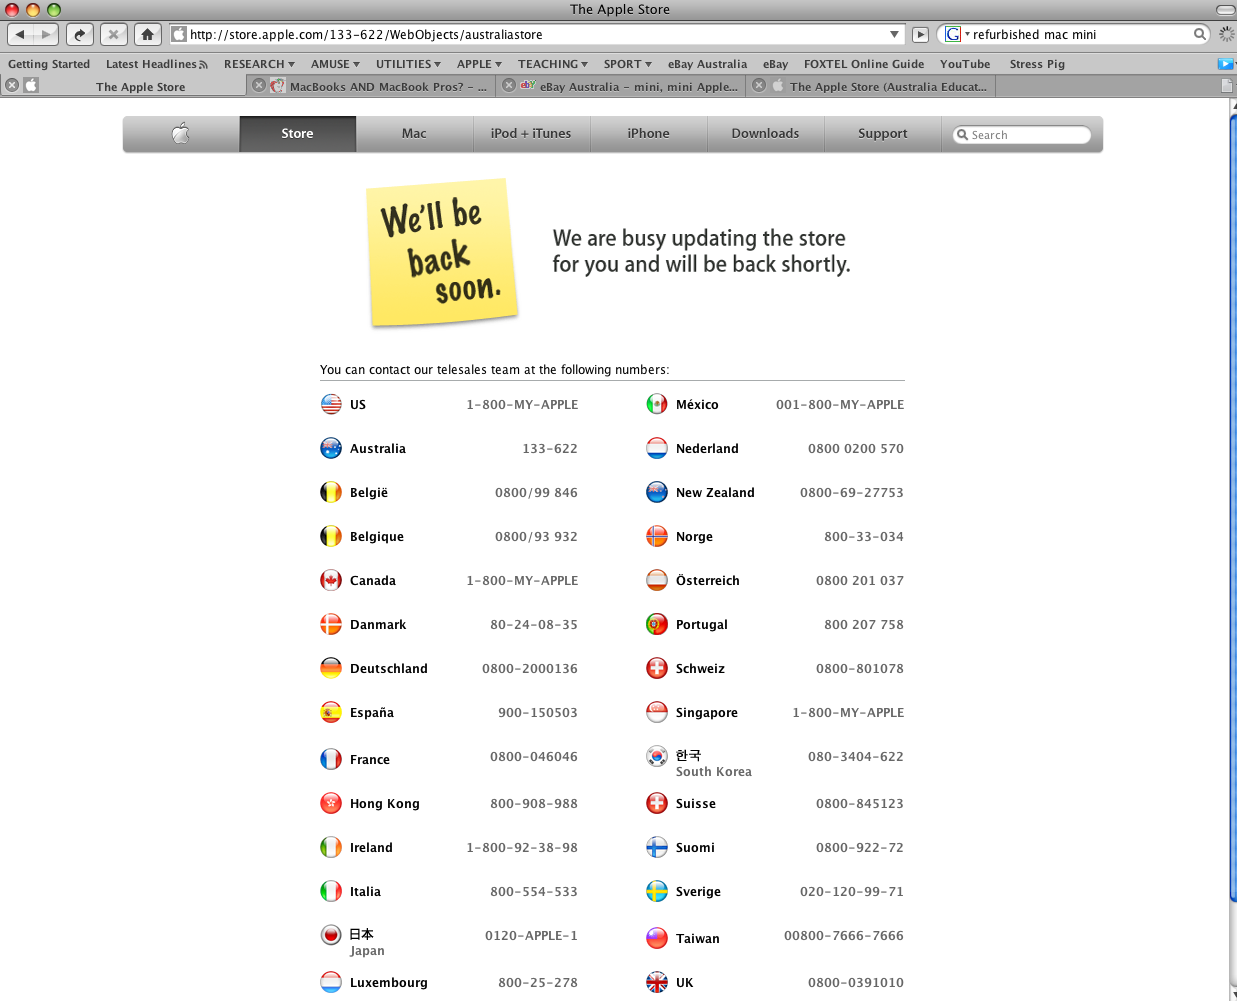
Task: Select the Mac navigation tab
Action: click(x=414, y=134)
